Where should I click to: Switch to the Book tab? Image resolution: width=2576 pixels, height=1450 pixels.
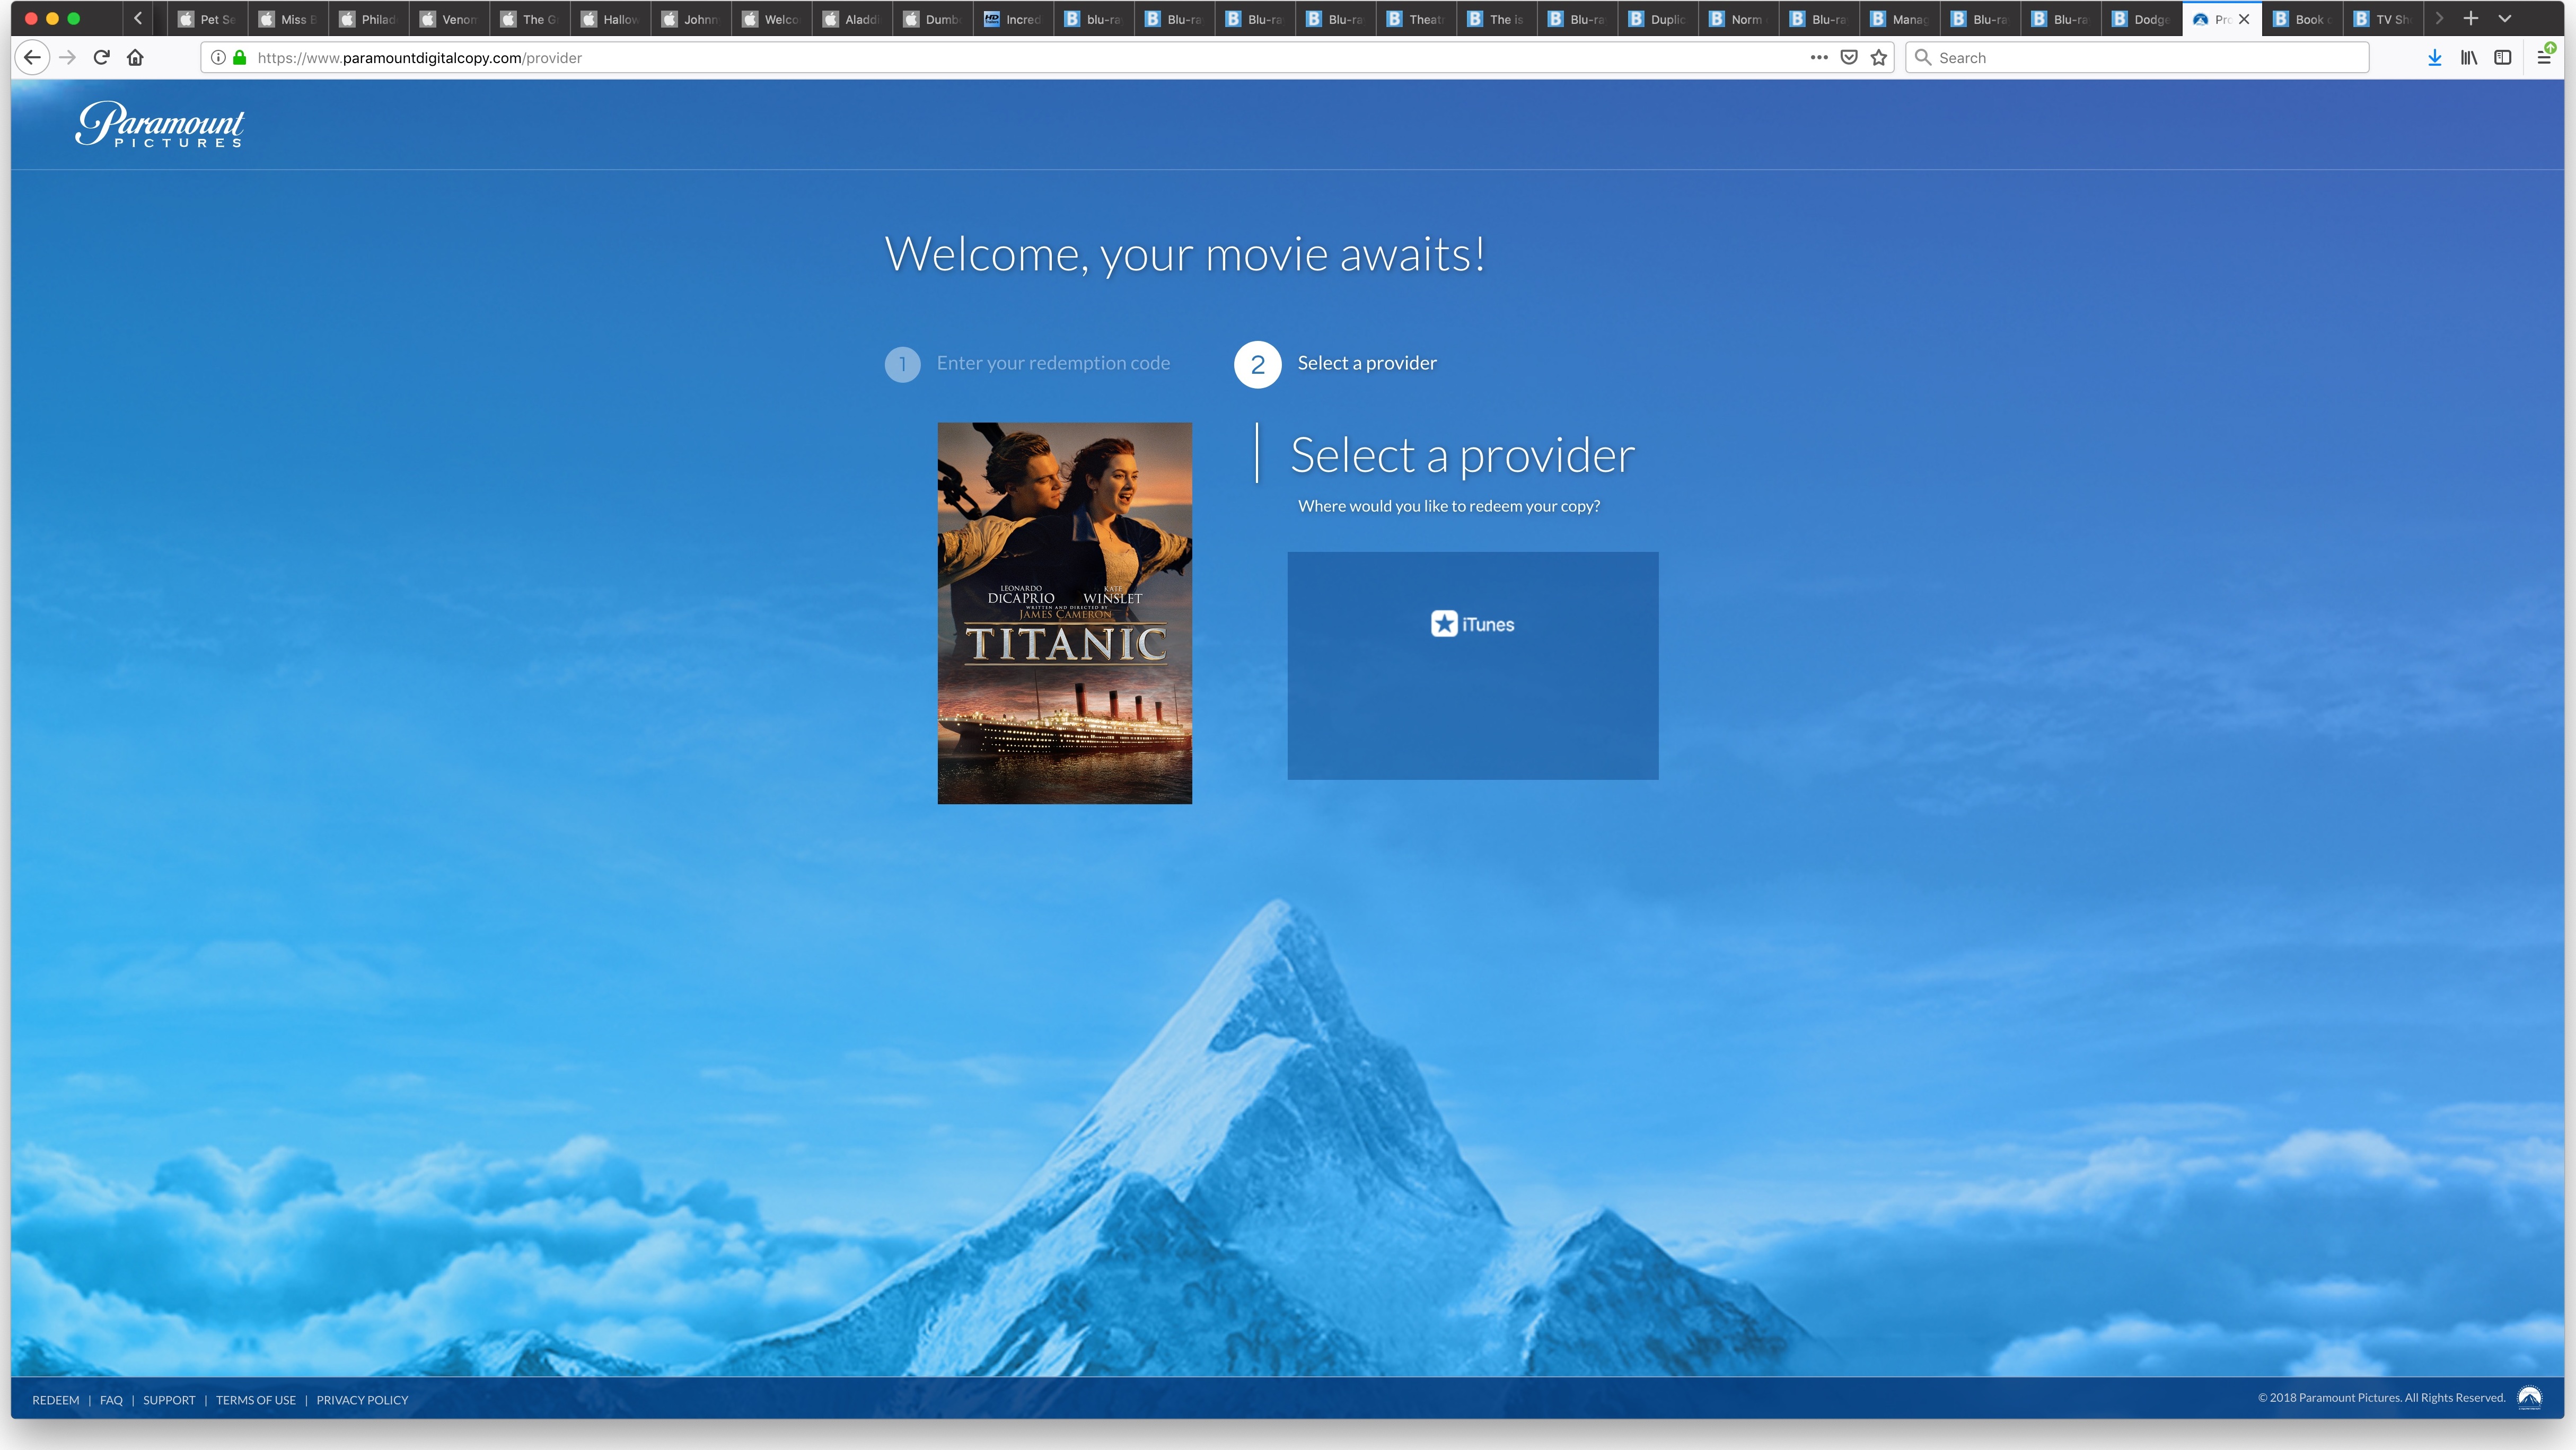[x=2303, y=19]
